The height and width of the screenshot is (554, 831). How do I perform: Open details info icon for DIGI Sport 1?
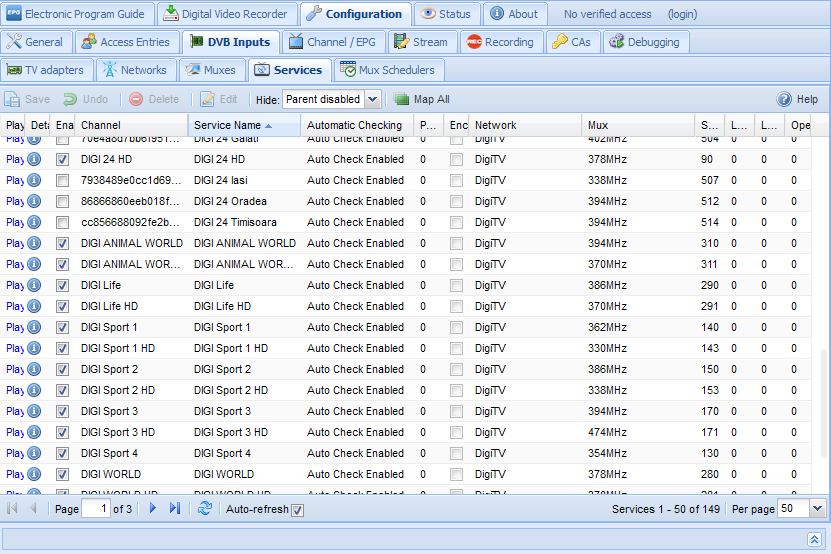point(34,327)
